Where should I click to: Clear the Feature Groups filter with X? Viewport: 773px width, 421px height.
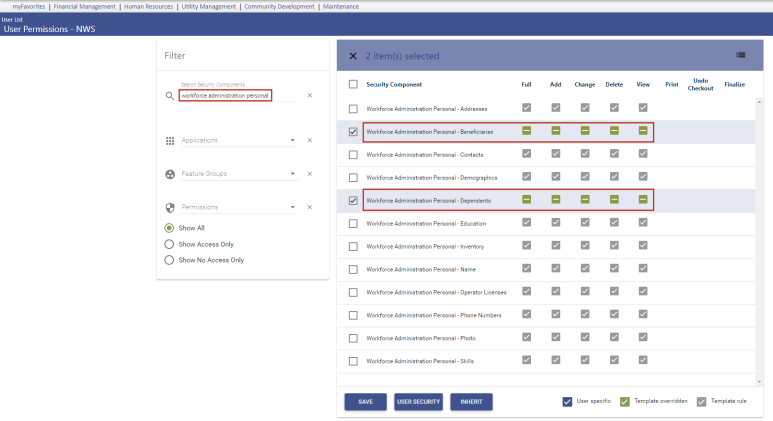(x=309, y=174)
